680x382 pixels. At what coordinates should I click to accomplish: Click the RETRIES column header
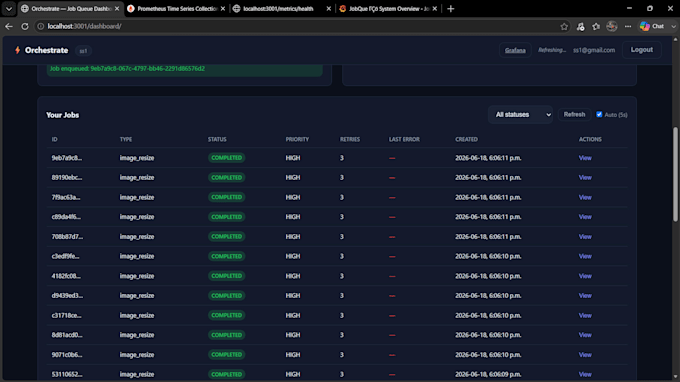[x=350, y=139]
